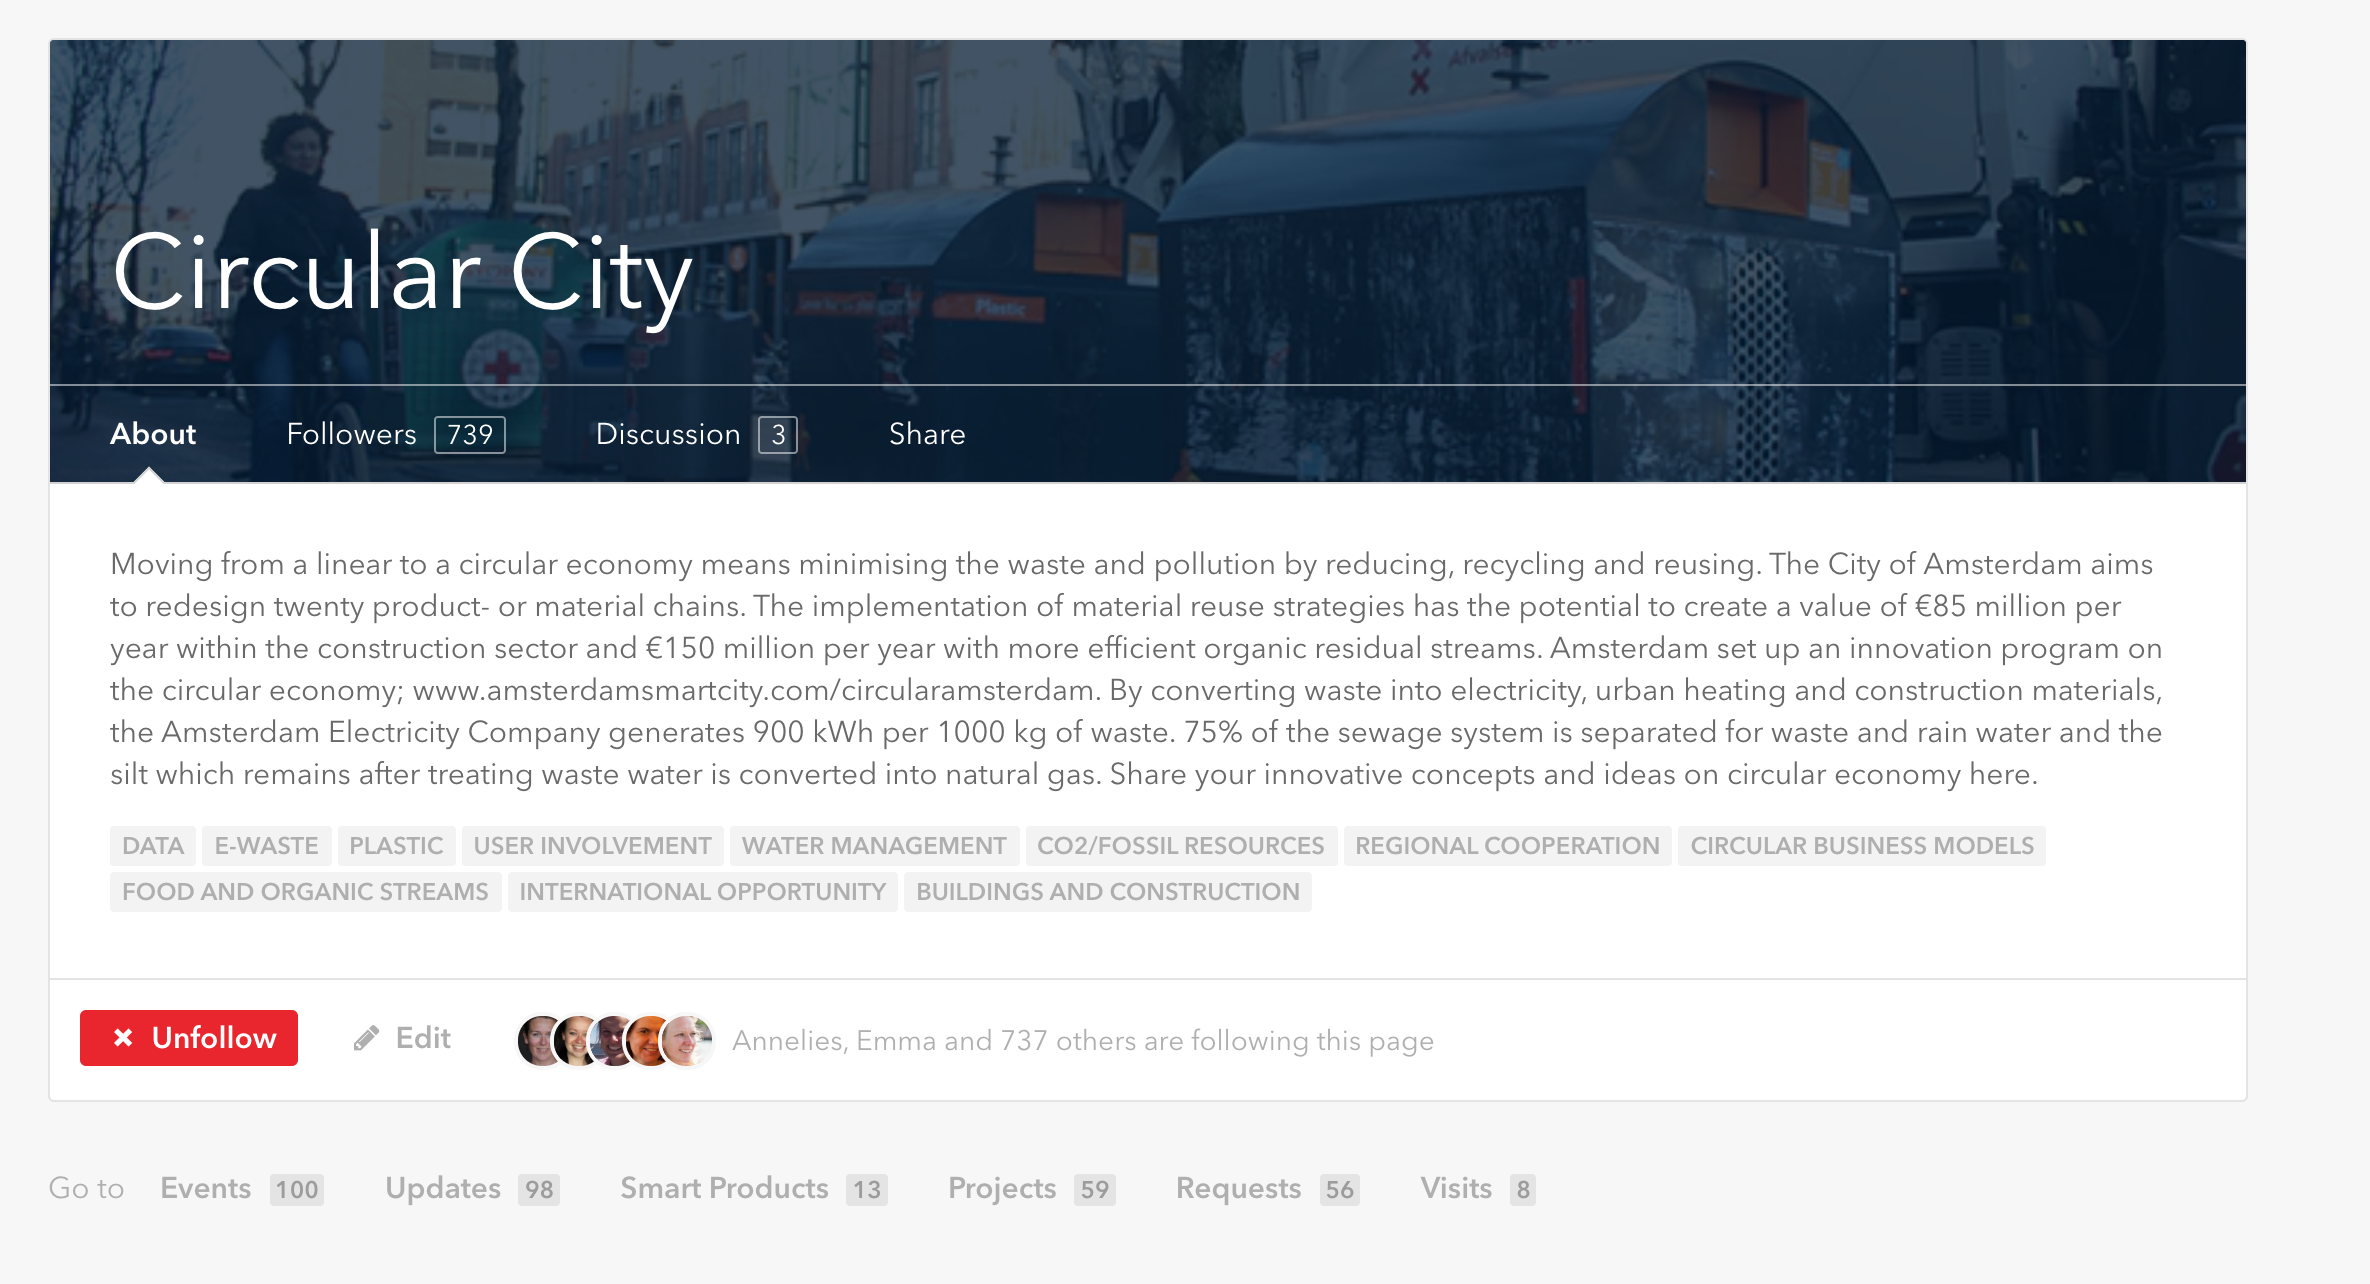
Task: Open the About tab
Action: 153,434
